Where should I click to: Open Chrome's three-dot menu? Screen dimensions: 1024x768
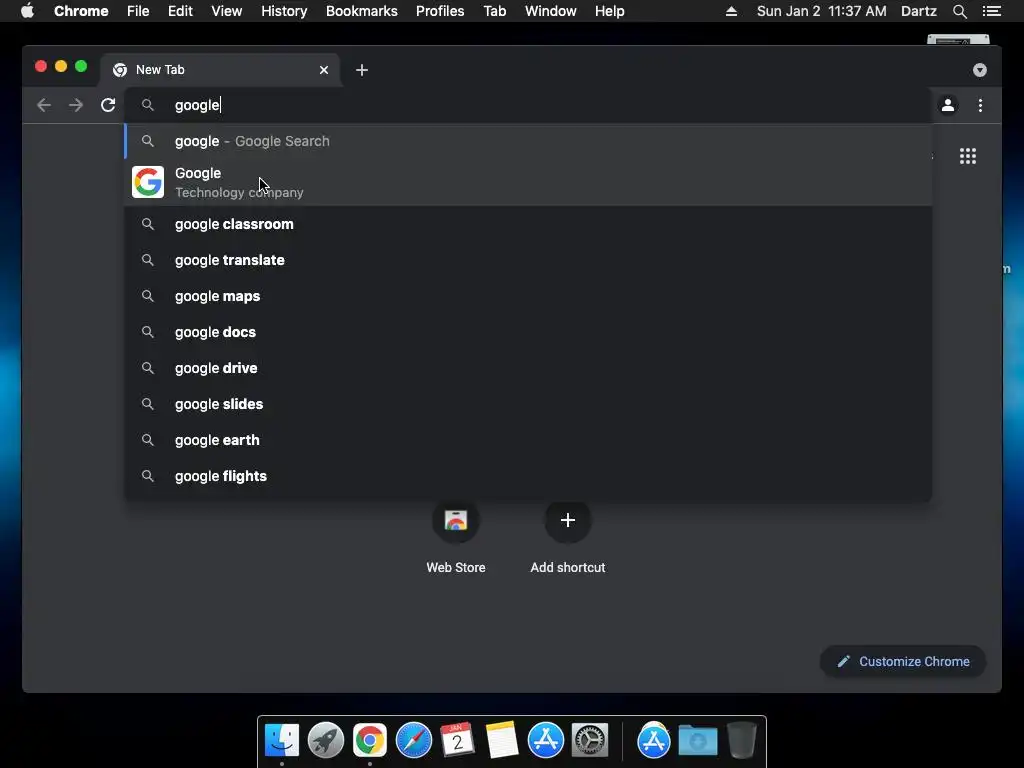[x=980, y=105]
